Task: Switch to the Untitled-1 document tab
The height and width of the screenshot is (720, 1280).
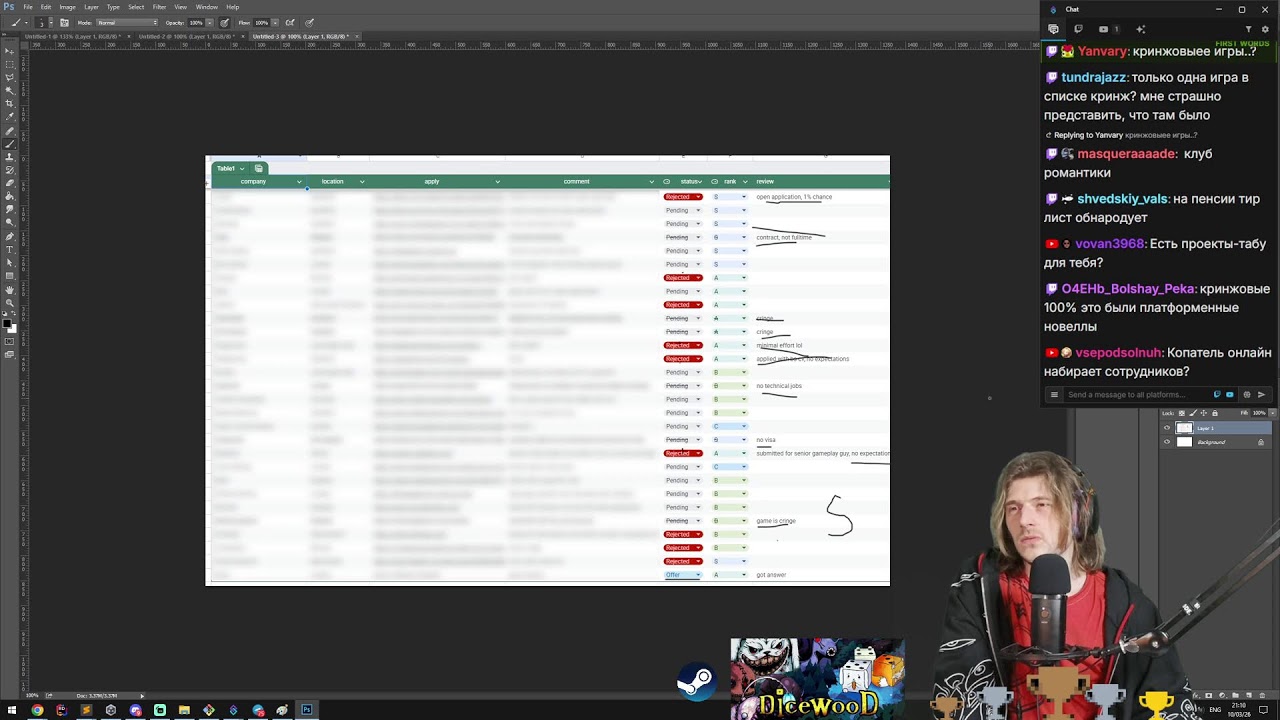Action: (x=73, y=36)
